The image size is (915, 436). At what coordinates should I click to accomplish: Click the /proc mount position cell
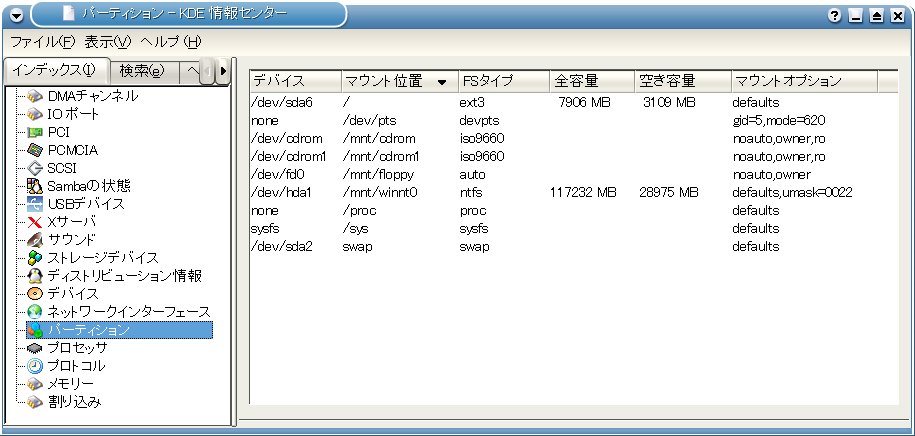click(x=359, y=211)
